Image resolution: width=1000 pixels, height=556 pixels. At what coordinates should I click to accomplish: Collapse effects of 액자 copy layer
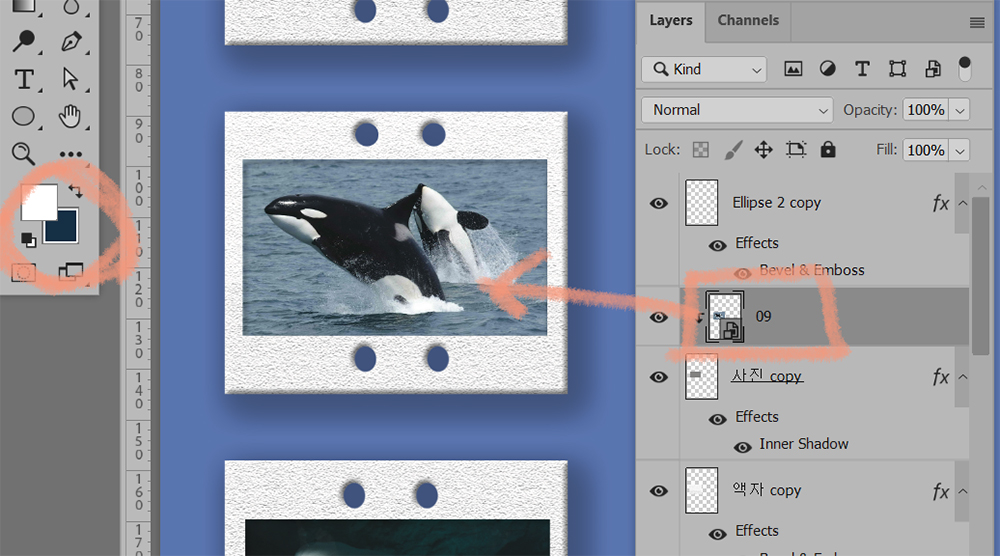[x=963, y=491]
